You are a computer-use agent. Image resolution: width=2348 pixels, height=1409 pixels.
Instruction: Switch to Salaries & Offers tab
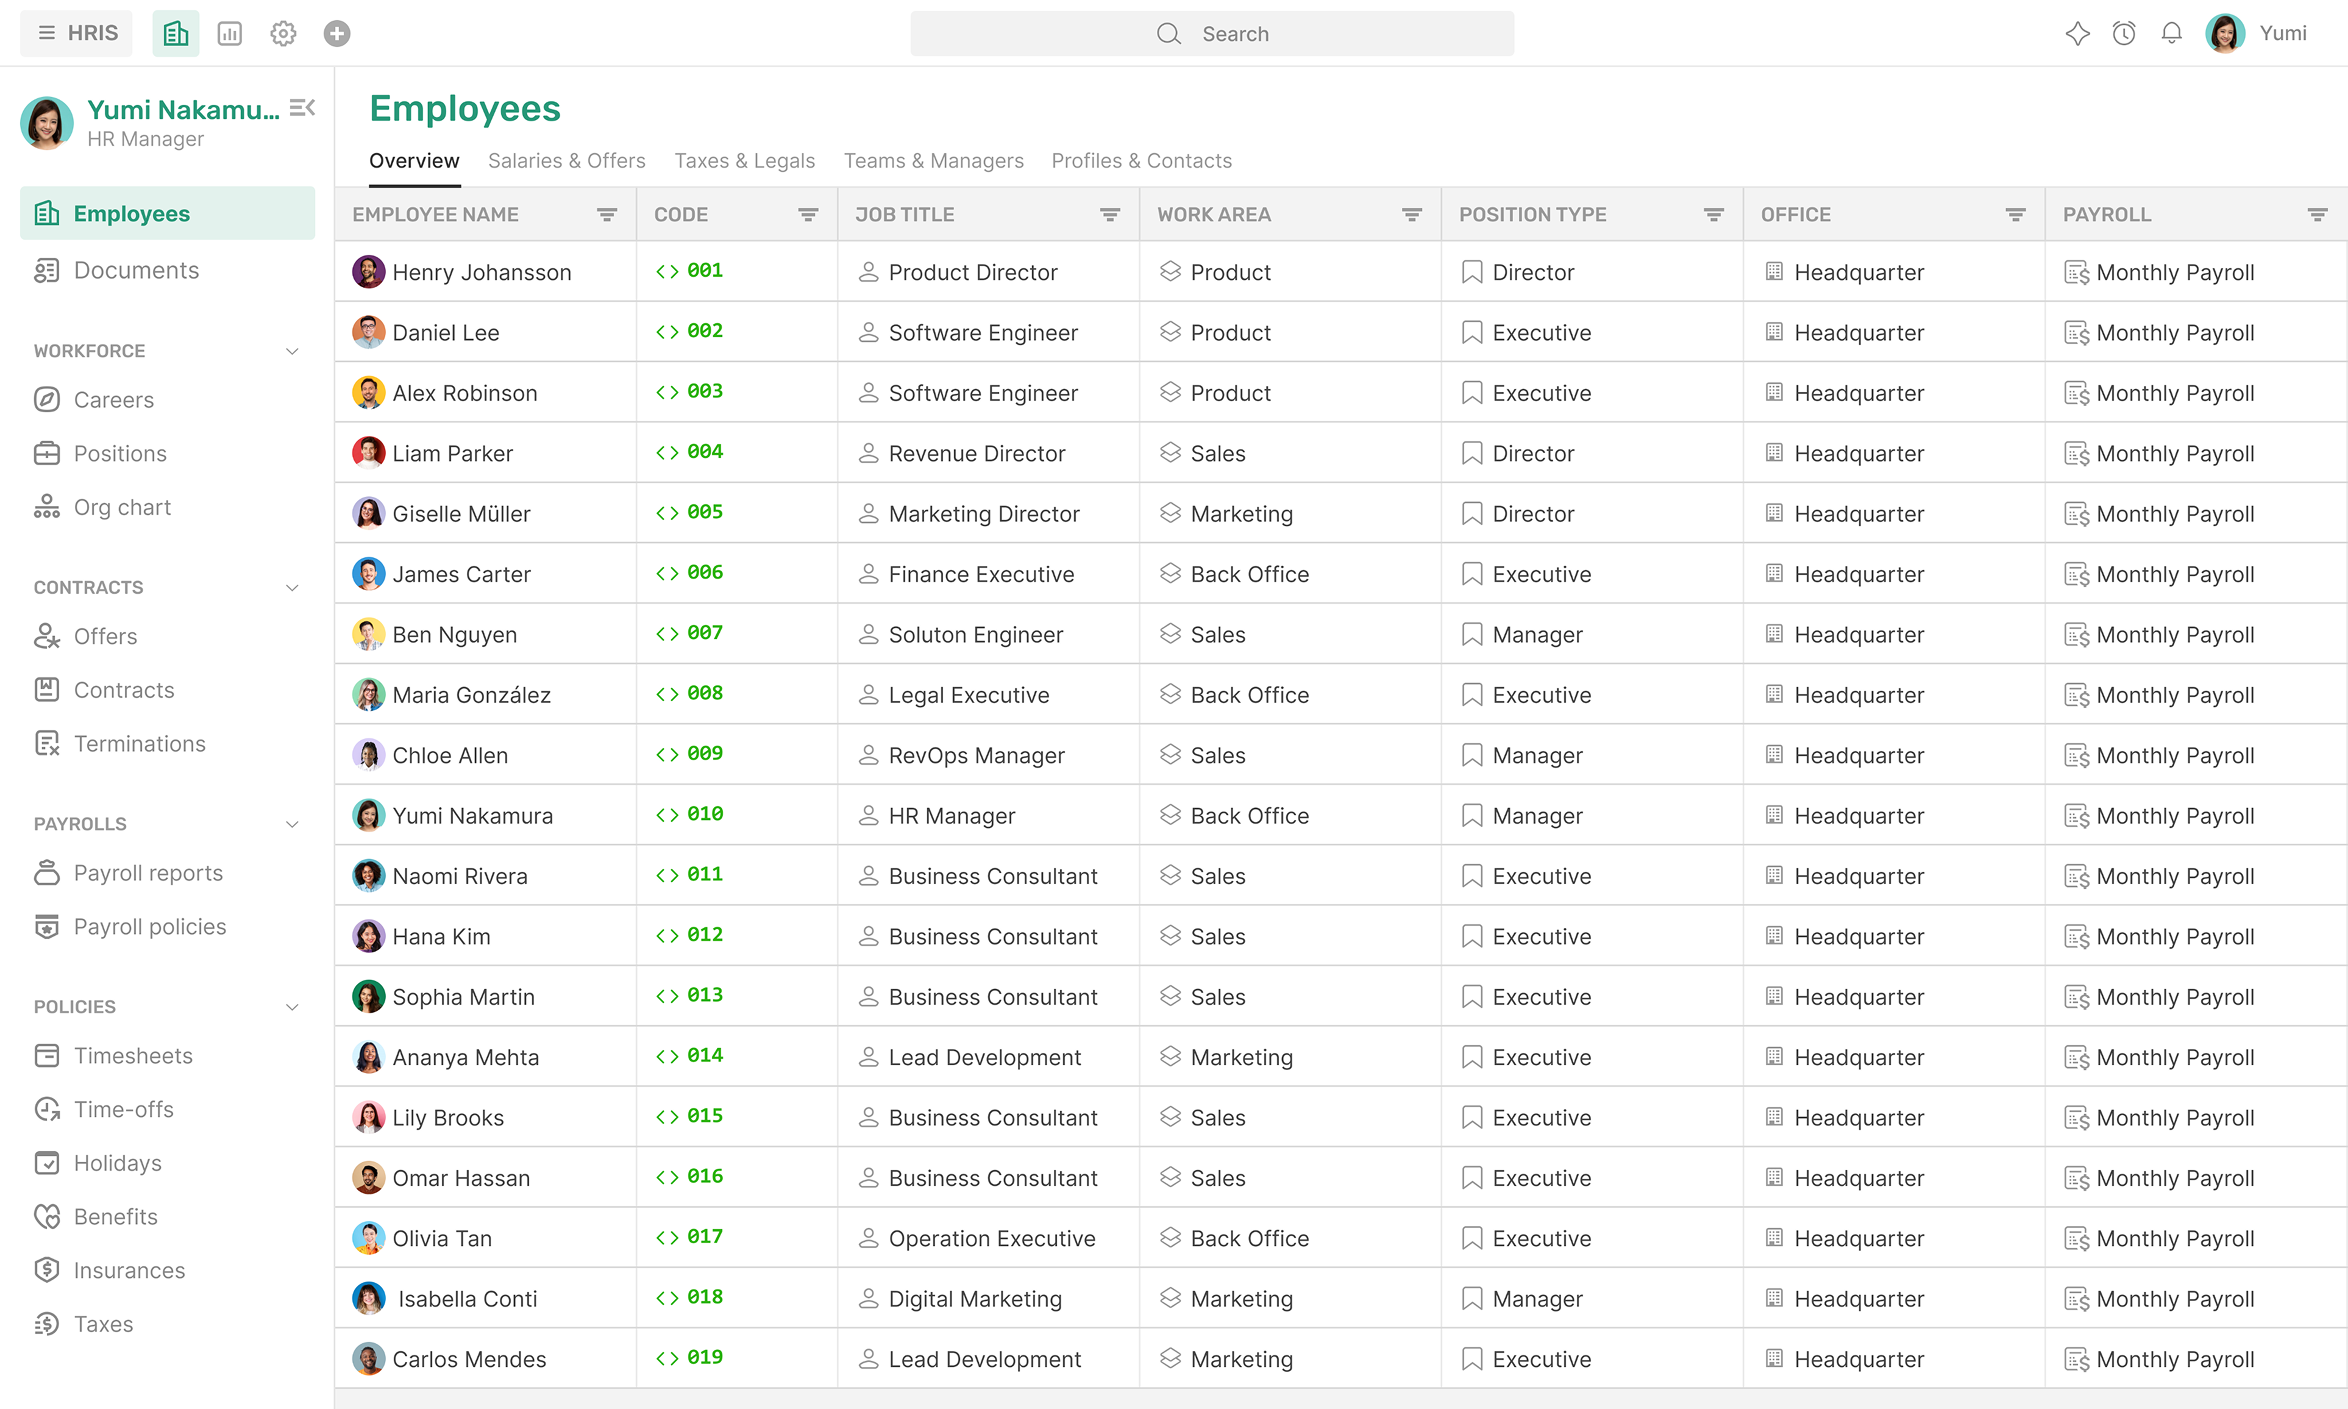[566, 161]
